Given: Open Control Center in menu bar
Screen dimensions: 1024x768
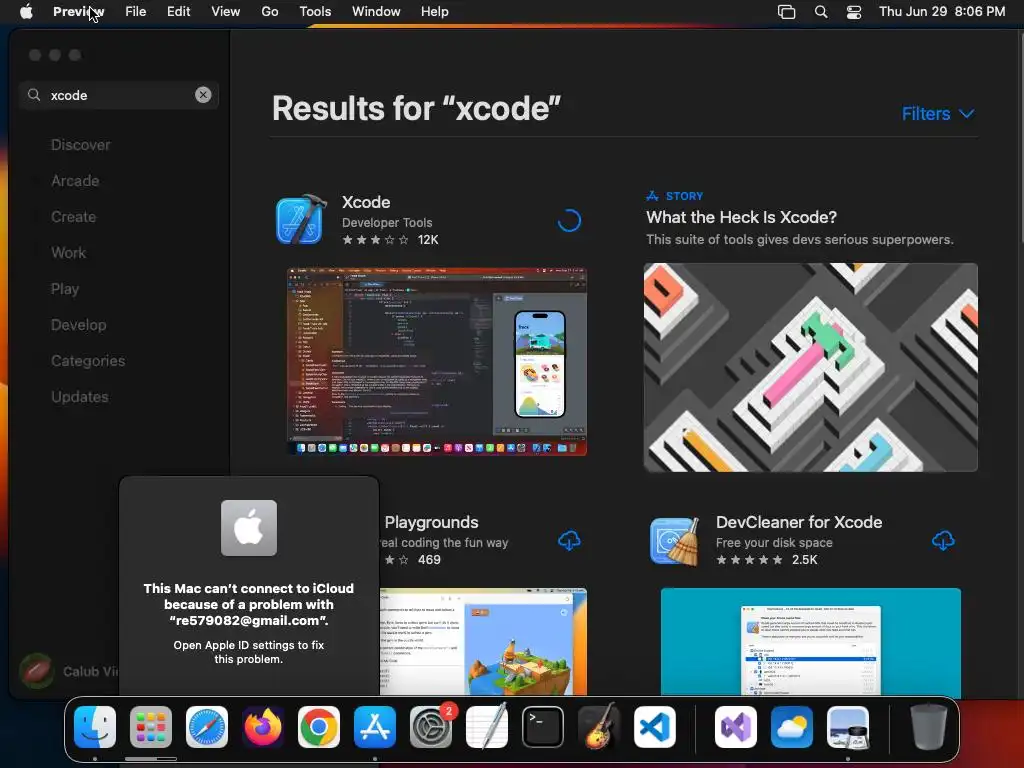Looking at the screenshot, I should click(x=854, y=12).
